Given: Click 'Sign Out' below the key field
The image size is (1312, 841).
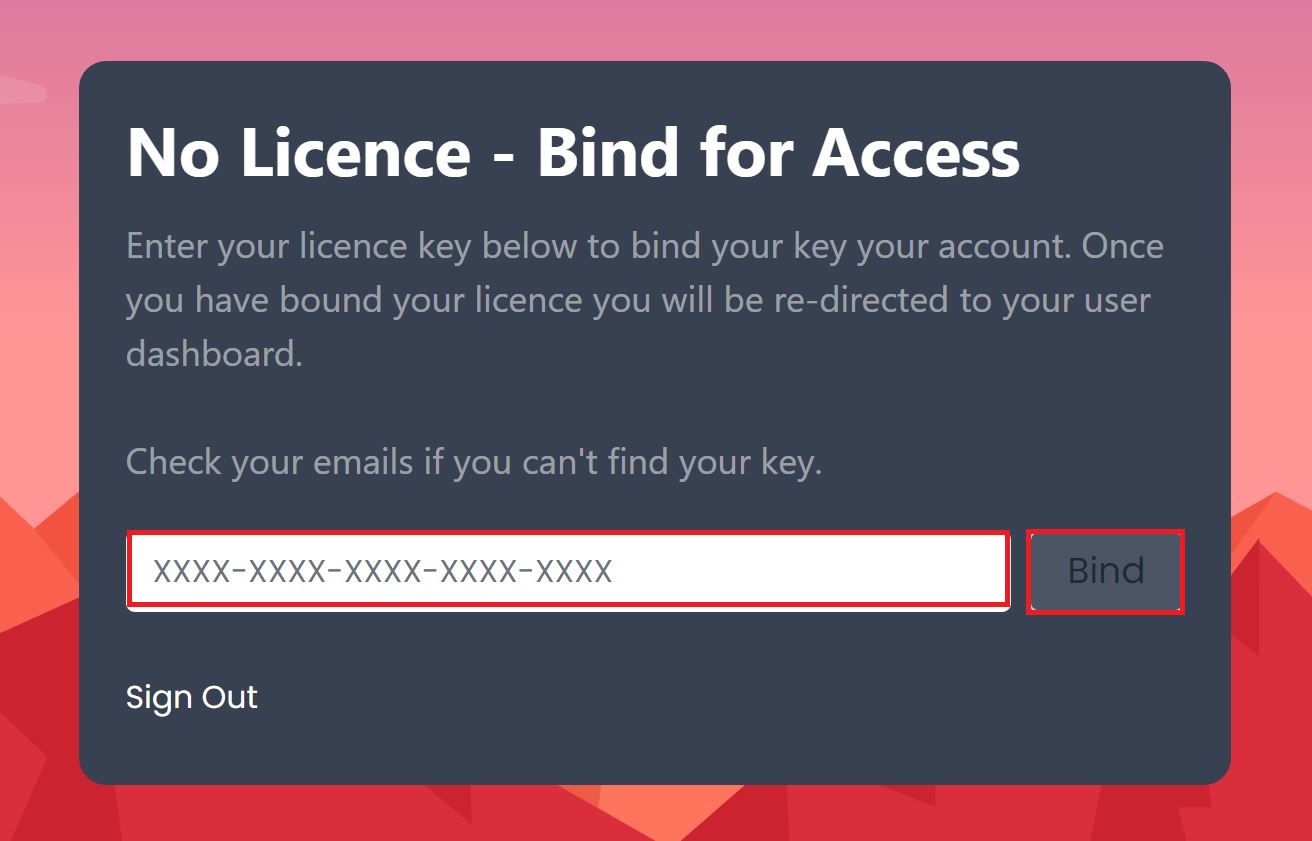Looking at the screenshot, I should click(x=192, y=697).
